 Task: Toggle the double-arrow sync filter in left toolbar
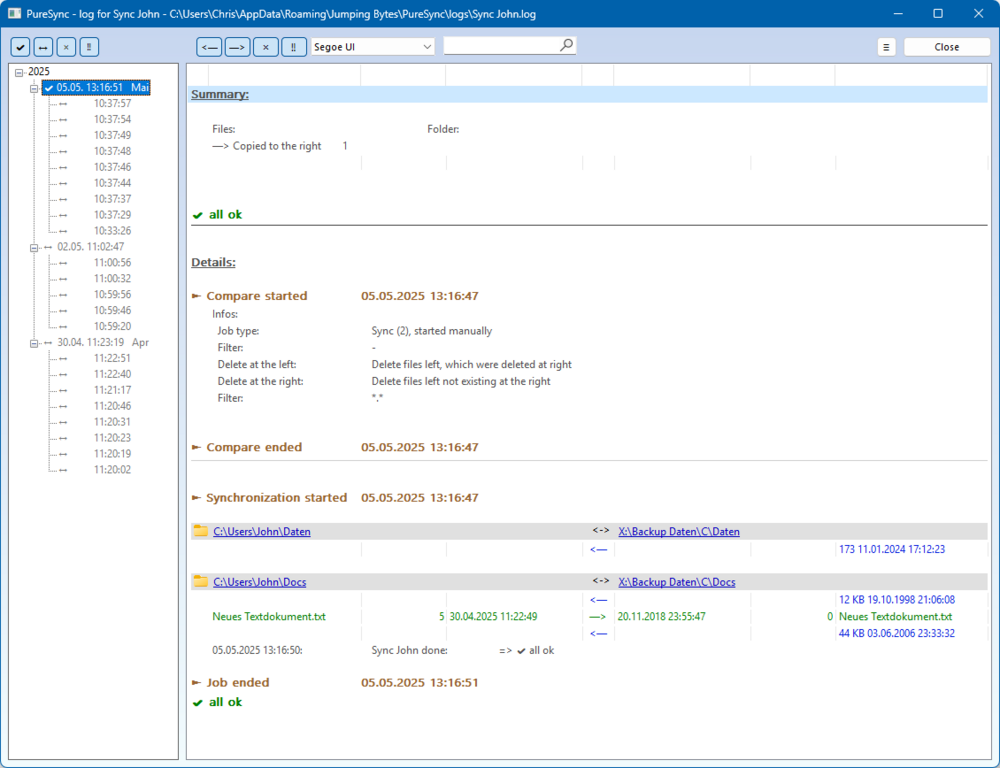tap(43, 47)
